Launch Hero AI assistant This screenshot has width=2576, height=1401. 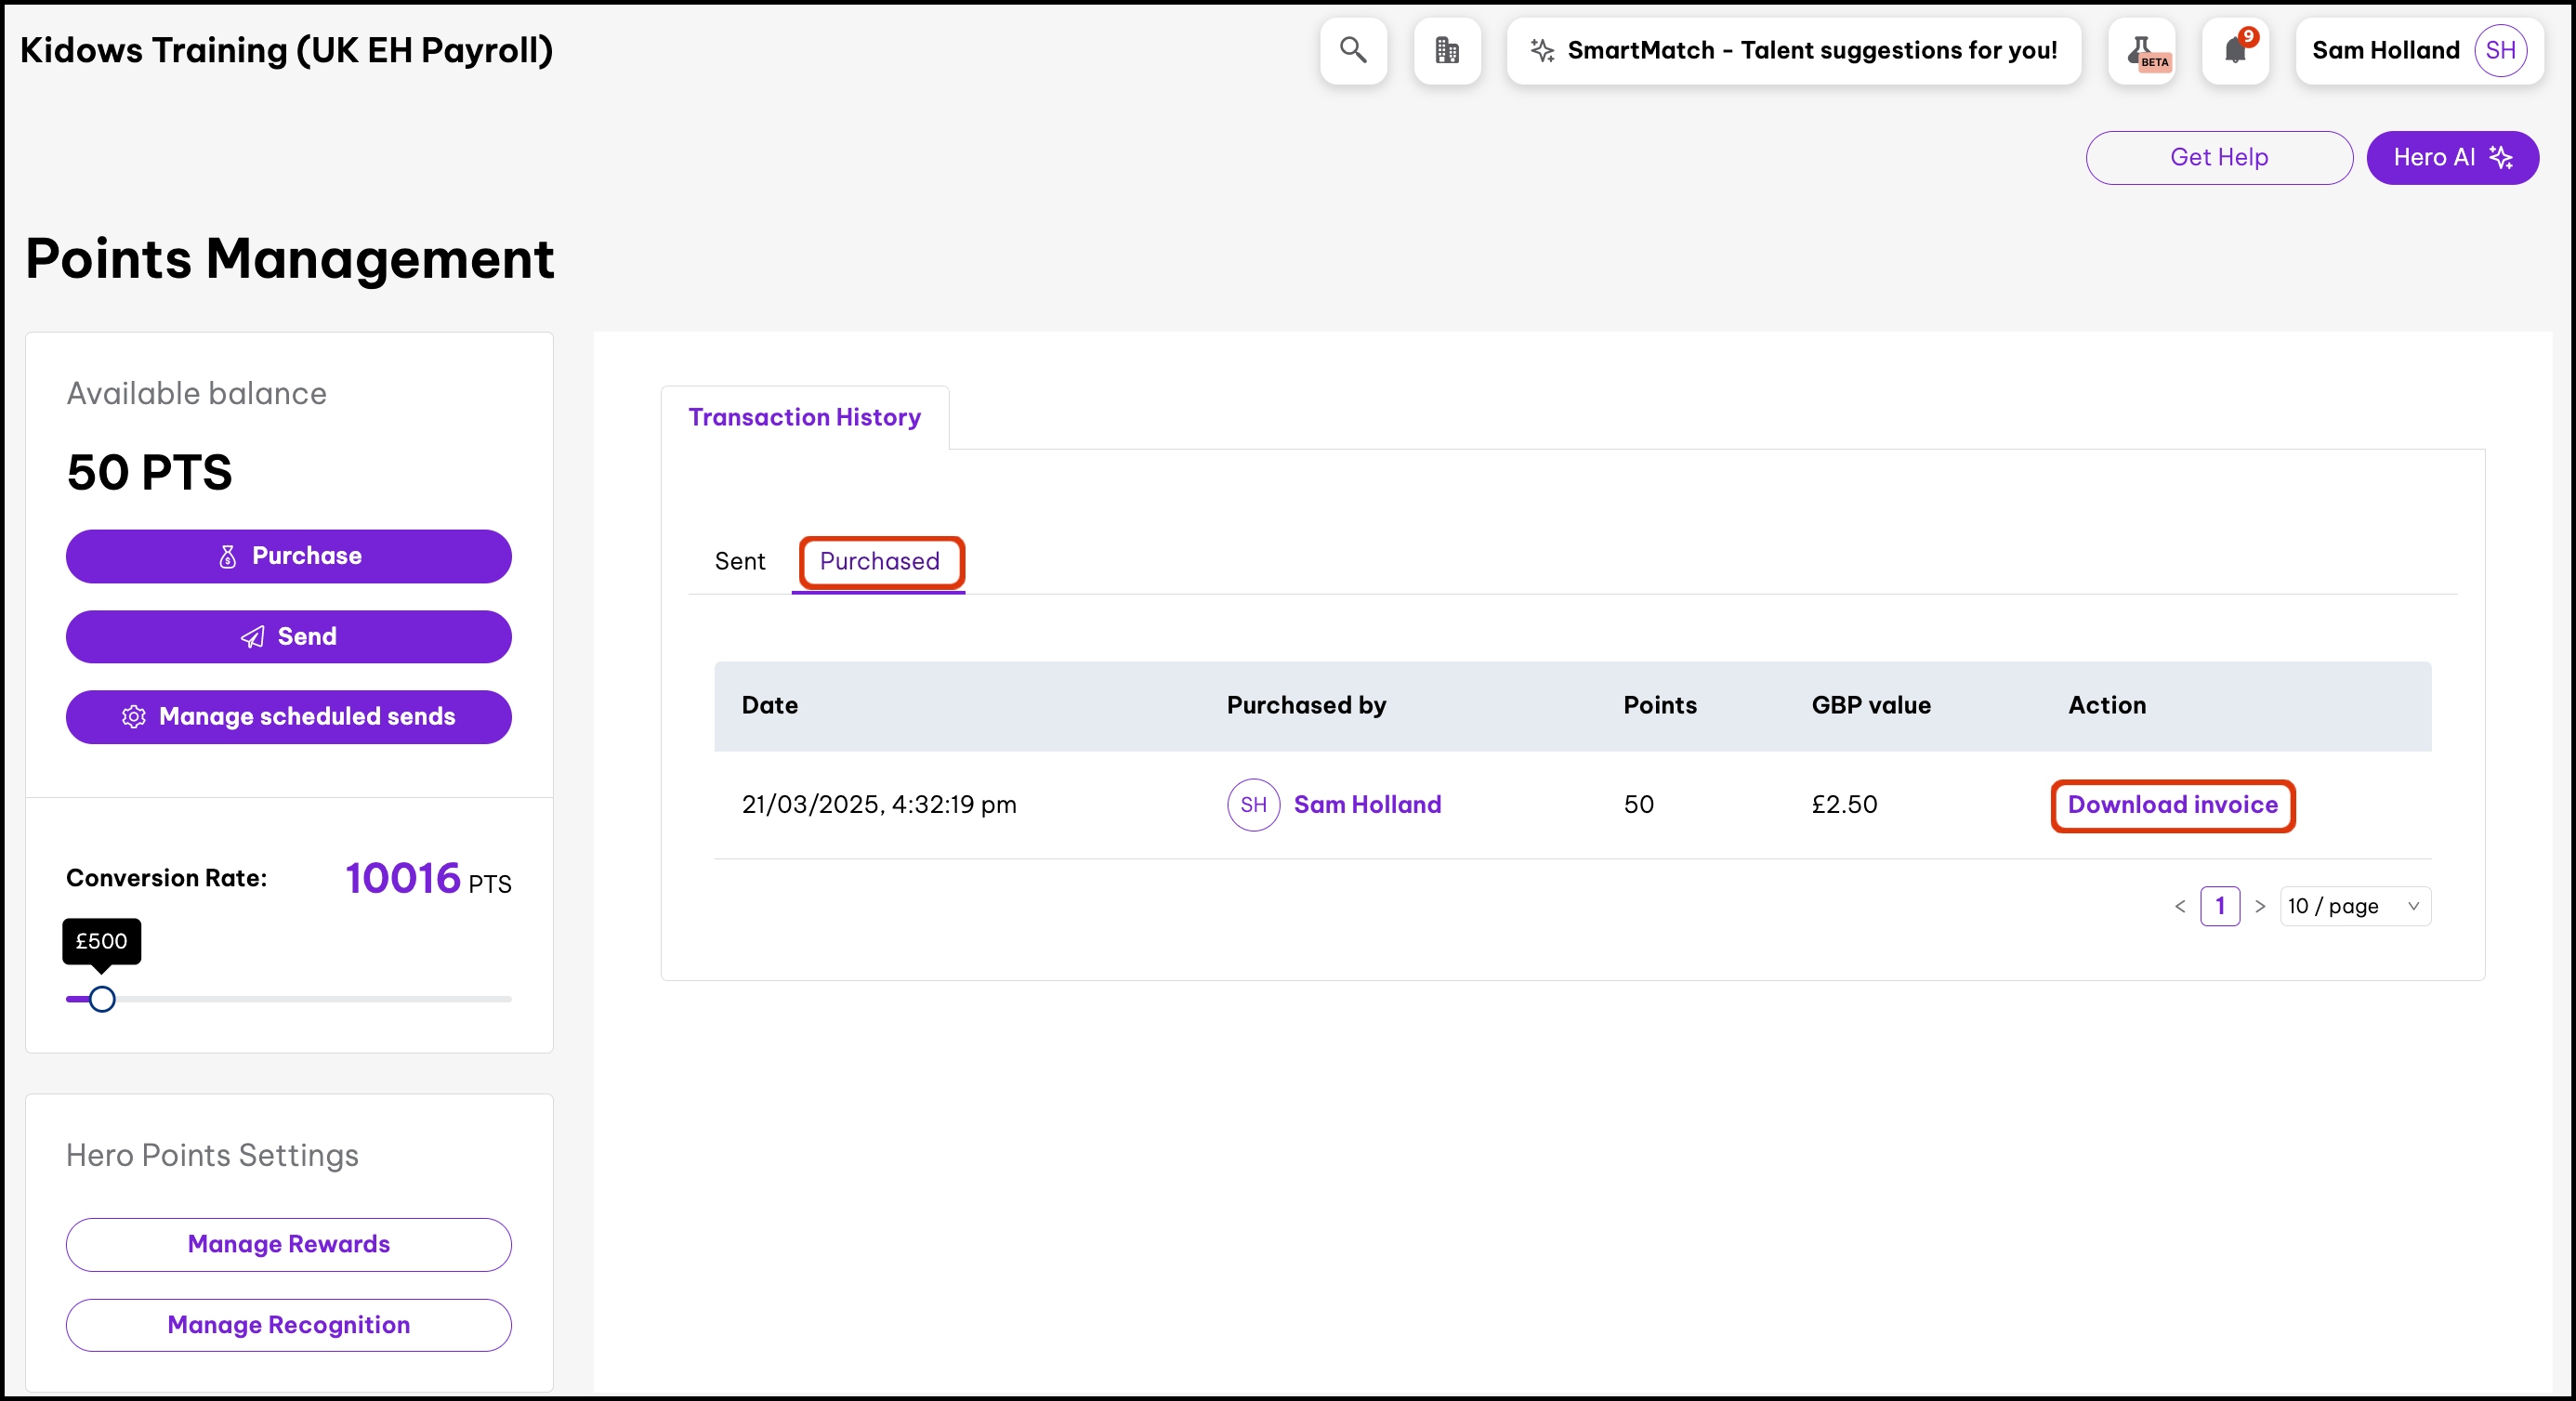coord(2451,157)
